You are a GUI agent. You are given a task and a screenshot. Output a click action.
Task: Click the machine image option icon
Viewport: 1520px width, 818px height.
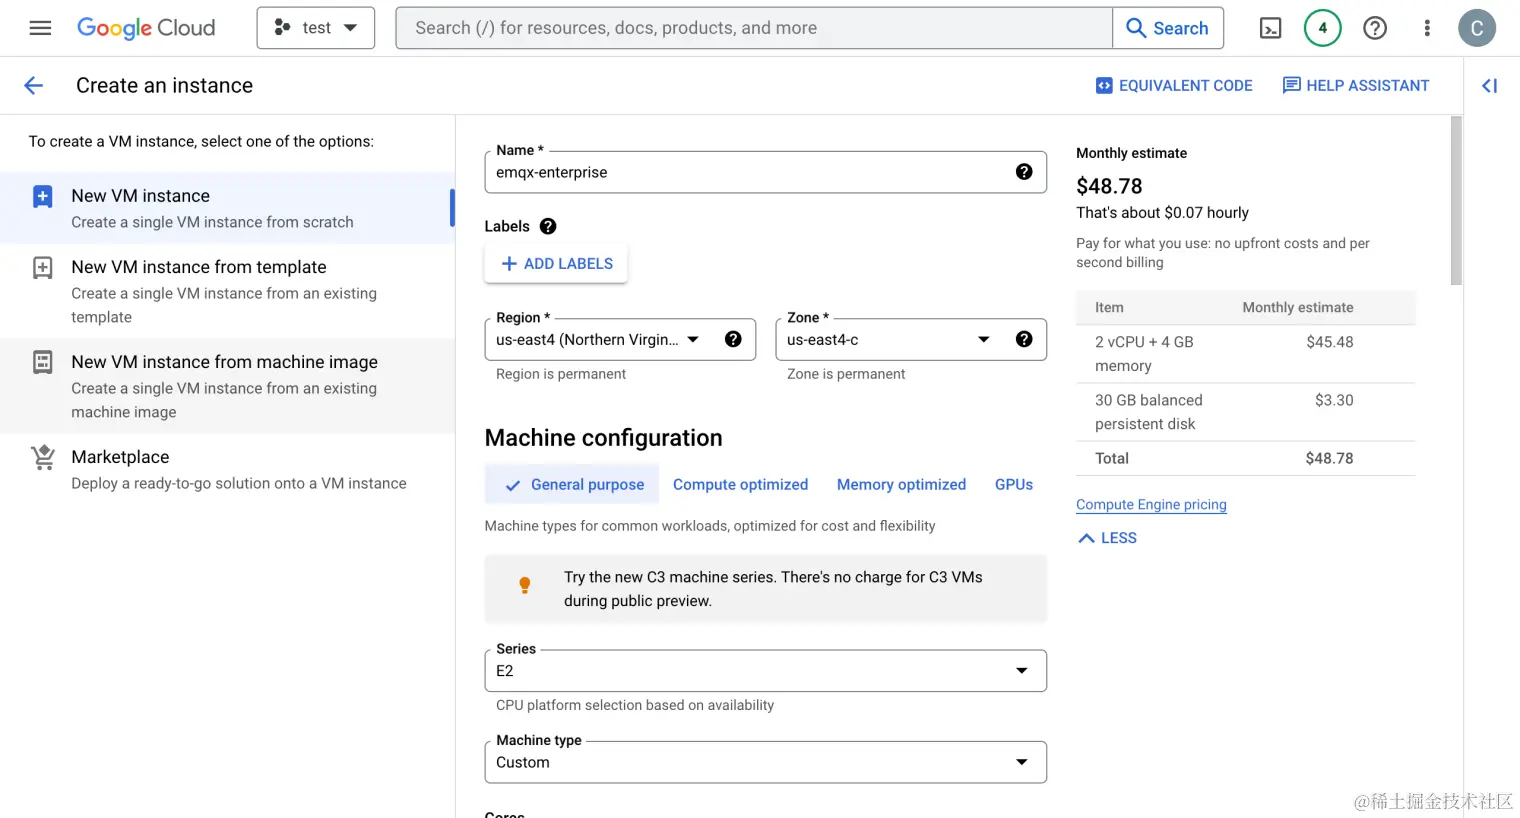pyautogui.click(x=42, y=362)
